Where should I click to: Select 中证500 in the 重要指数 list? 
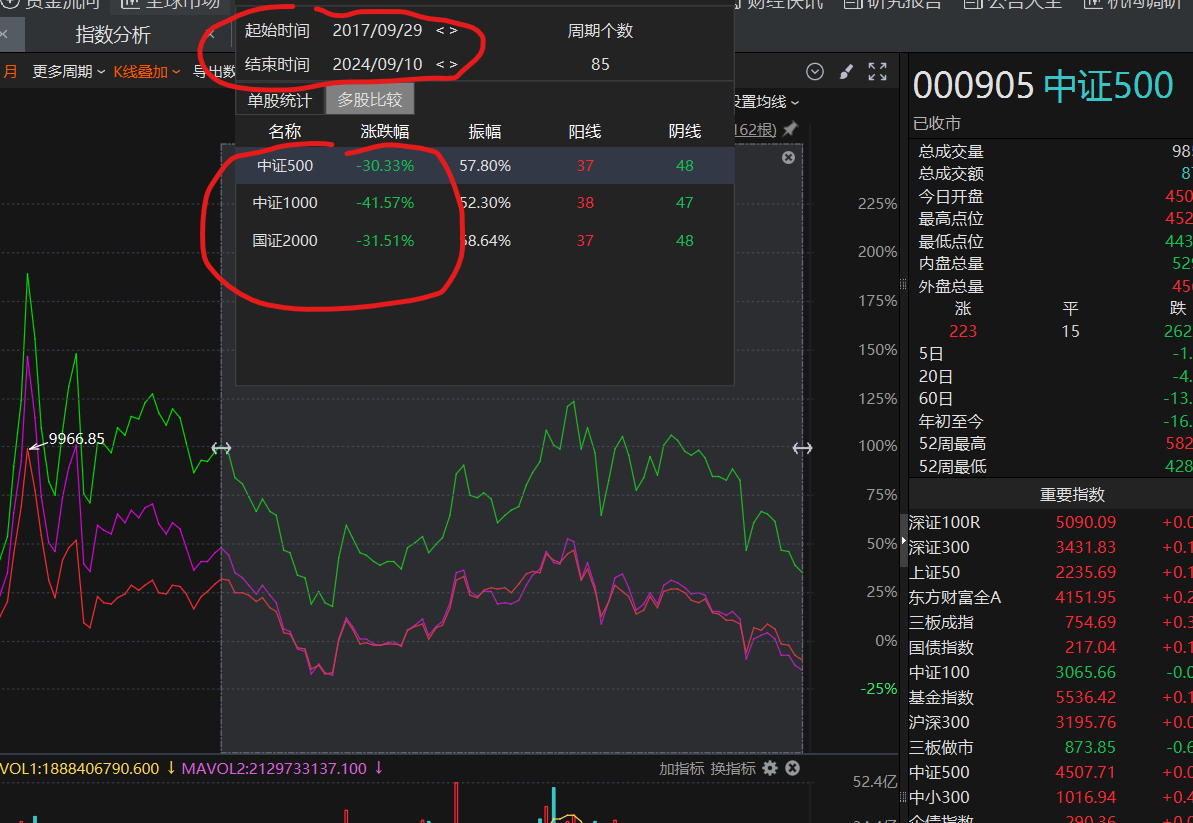tap(939, 772)
